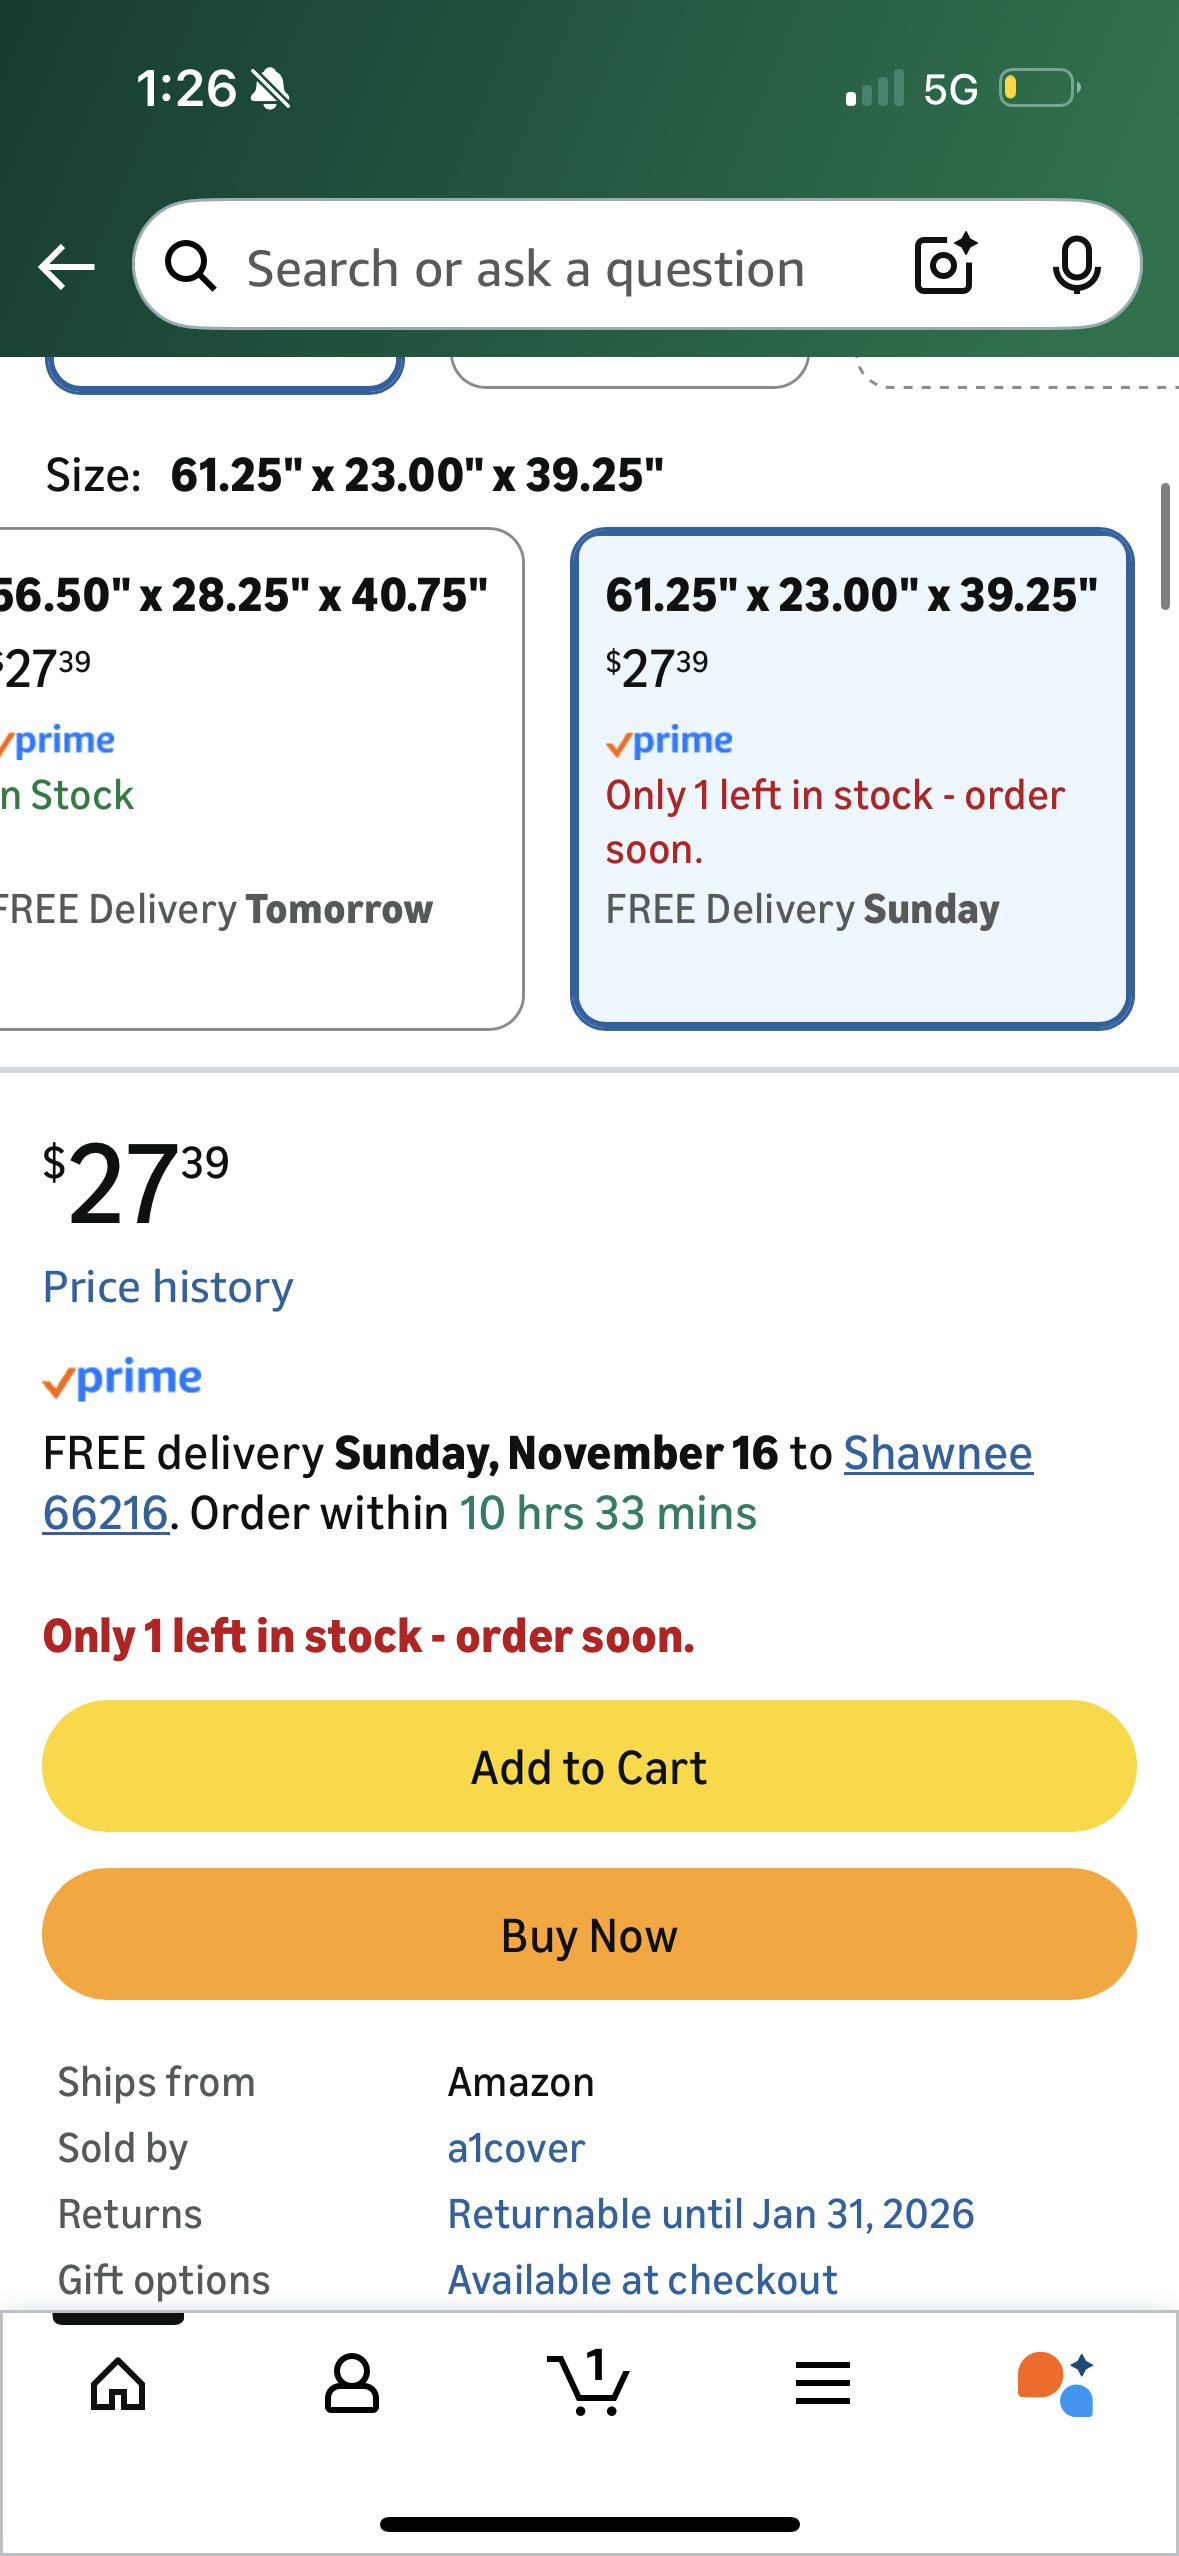Tap the magnifying glass search icon
1179x2556 pixels.
tap(191, 267)
